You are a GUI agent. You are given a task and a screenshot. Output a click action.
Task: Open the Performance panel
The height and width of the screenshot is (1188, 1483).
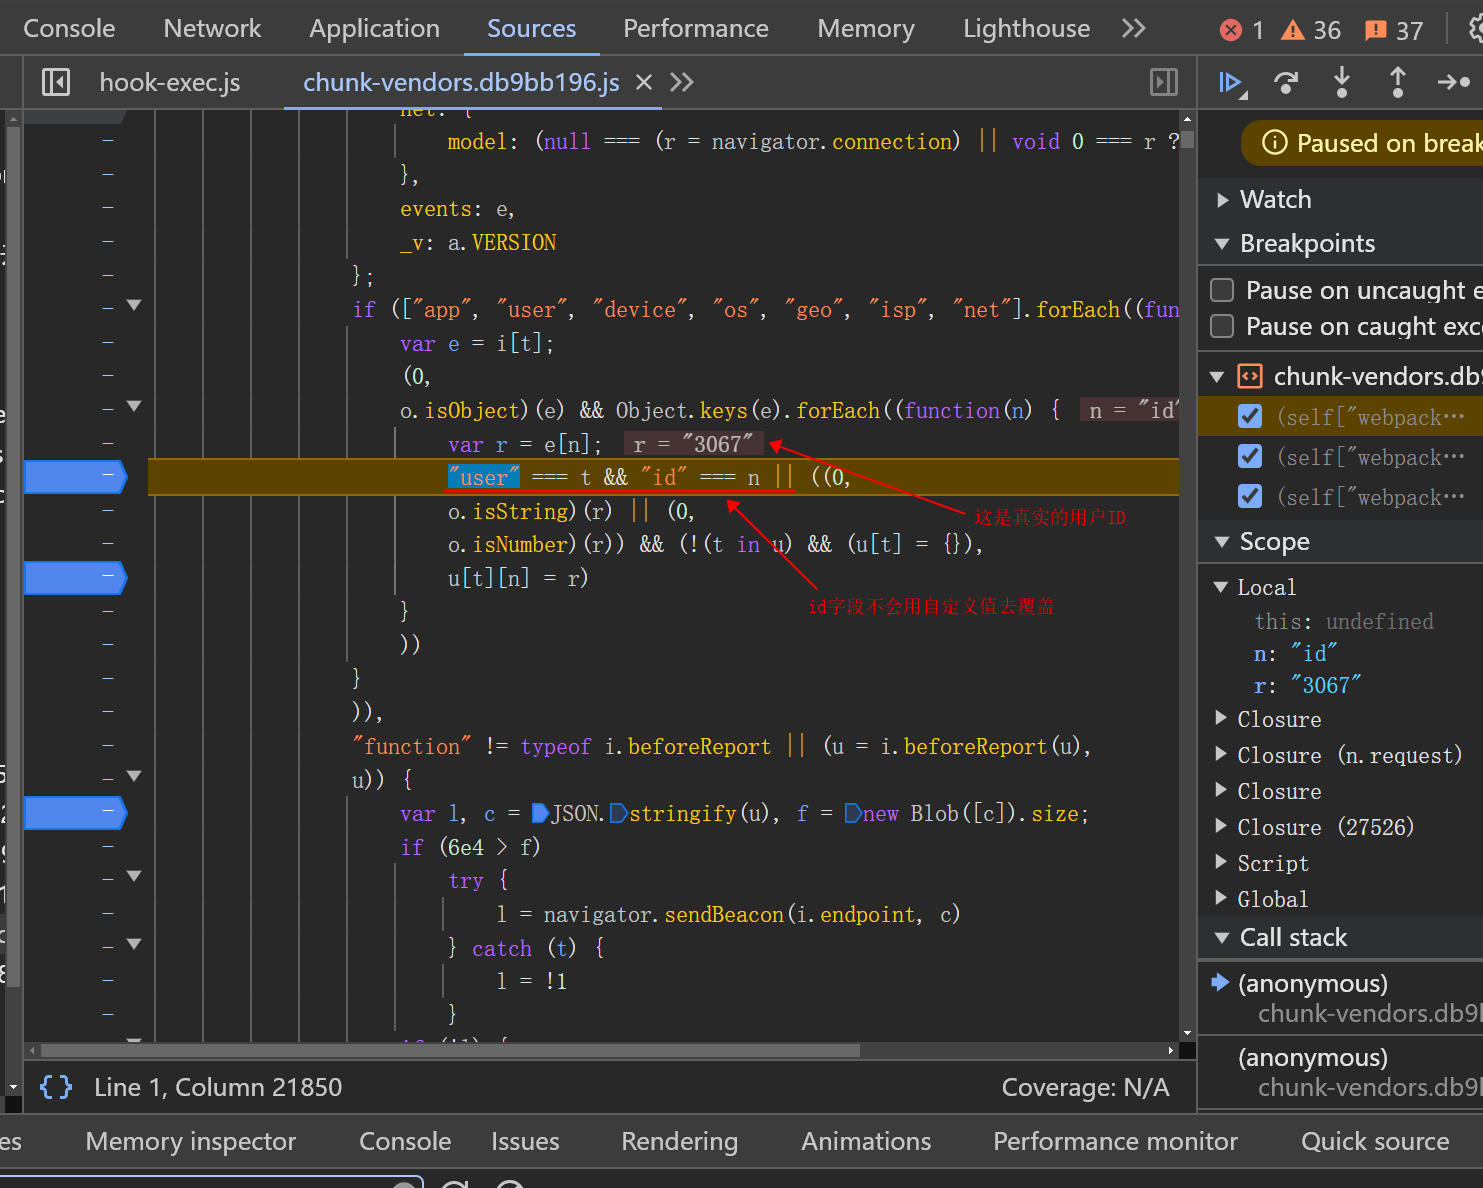(x=696, y=28)
